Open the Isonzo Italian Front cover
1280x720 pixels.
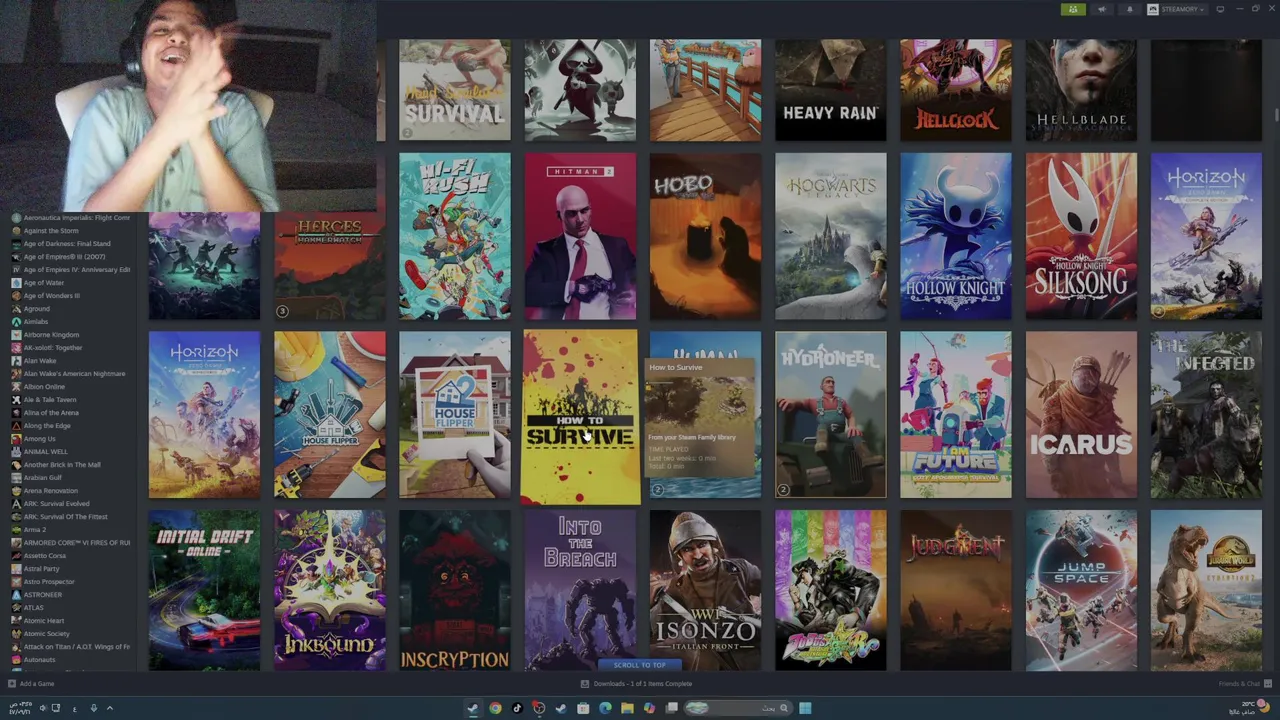coord(705,590)
